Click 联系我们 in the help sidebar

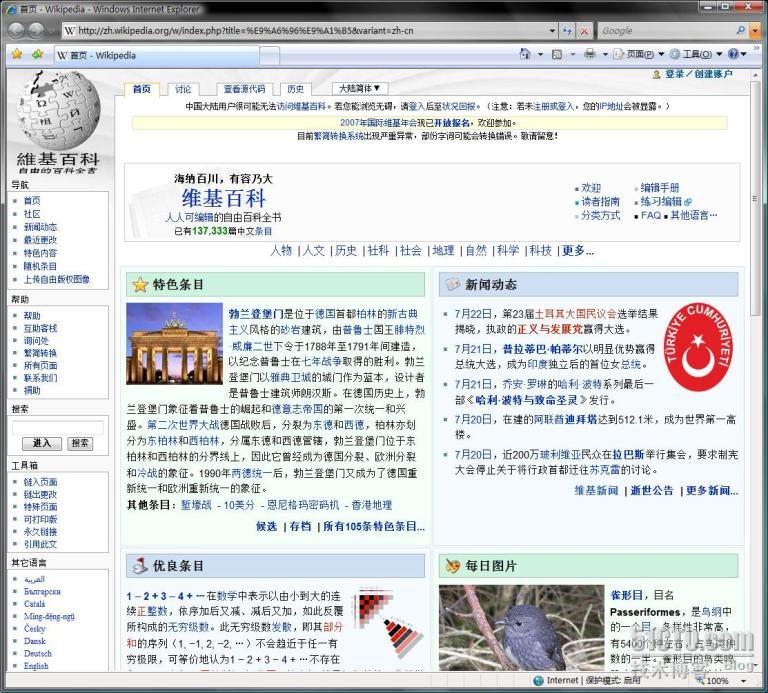(x=40, y=378)
